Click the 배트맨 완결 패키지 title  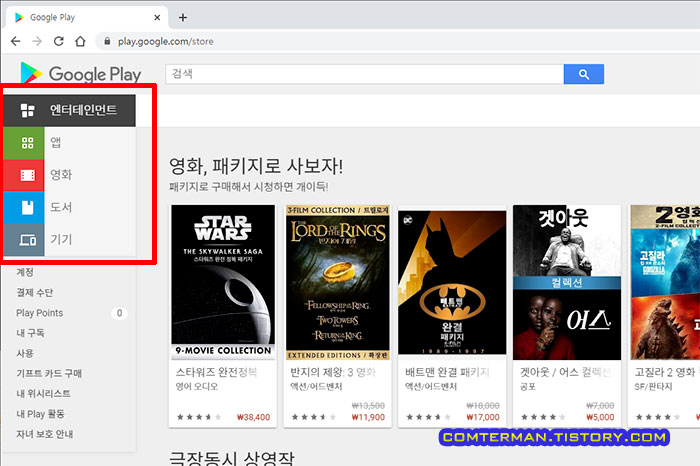447,372
